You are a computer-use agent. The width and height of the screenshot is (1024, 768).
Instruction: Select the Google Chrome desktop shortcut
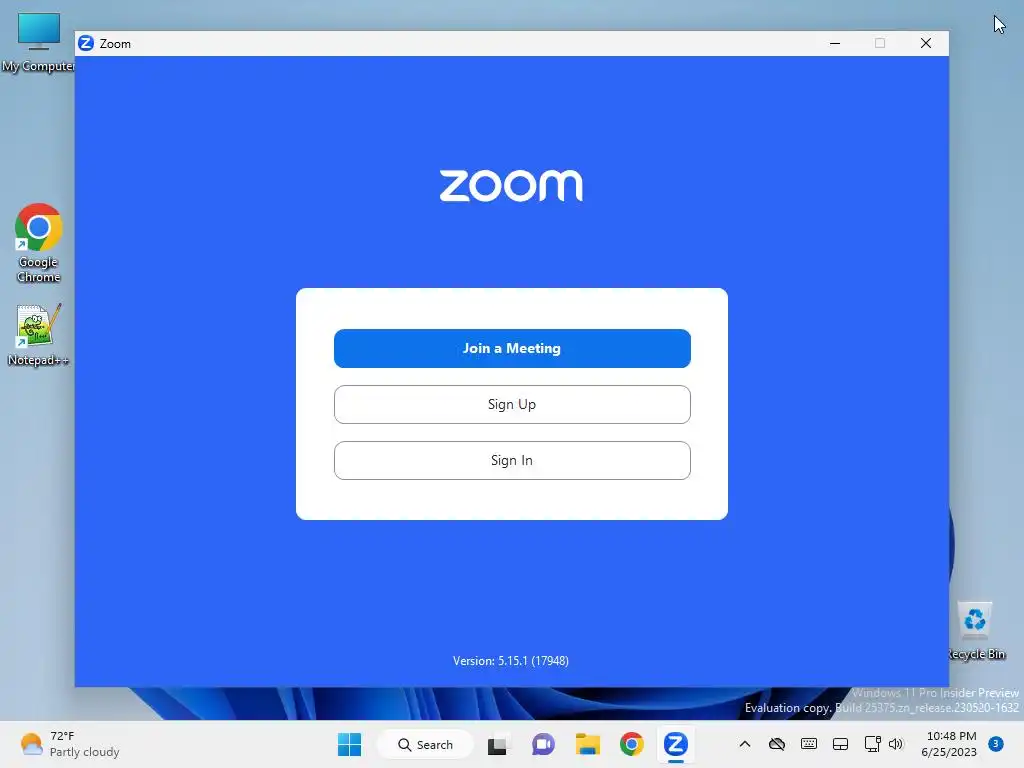39,243
